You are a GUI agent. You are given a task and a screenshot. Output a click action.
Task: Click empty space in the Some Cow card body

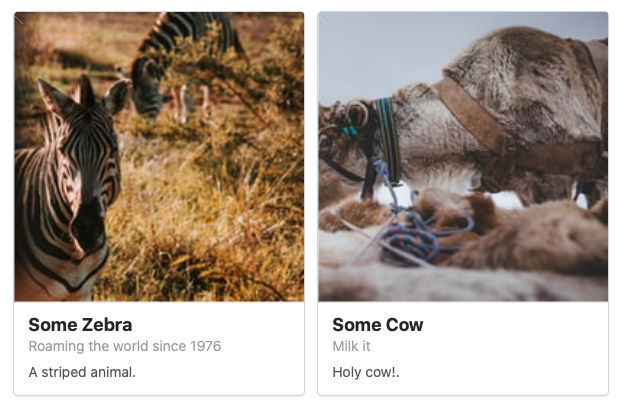pyautogui.click(x=515, y=348)
